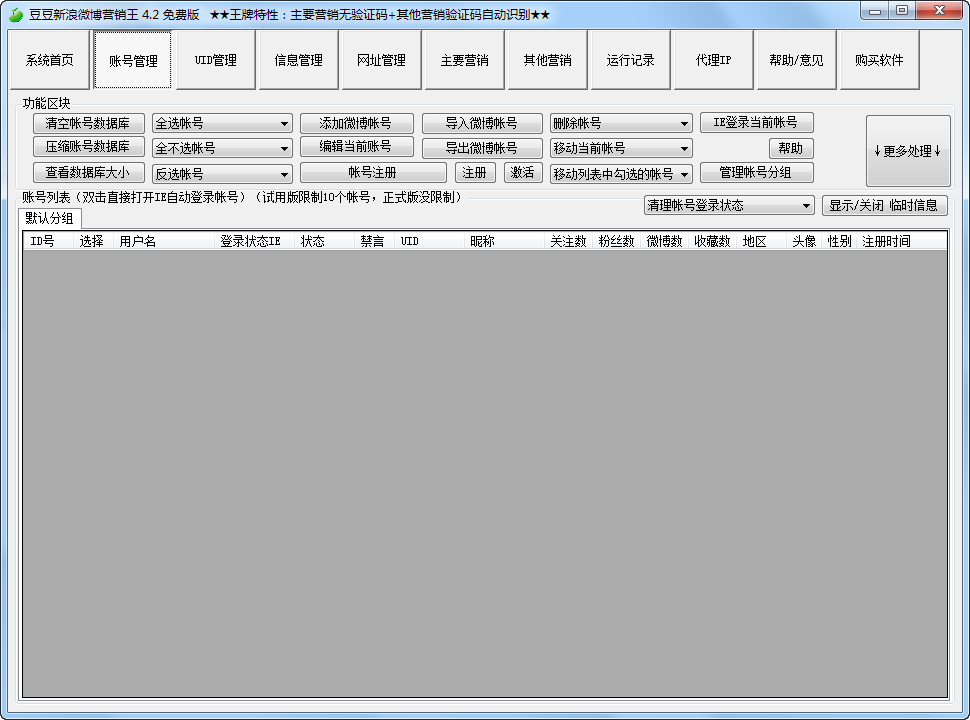This screenshot has width=970, height=720.
Task: View the 运行记录 tab
Action: click(630, 60)
